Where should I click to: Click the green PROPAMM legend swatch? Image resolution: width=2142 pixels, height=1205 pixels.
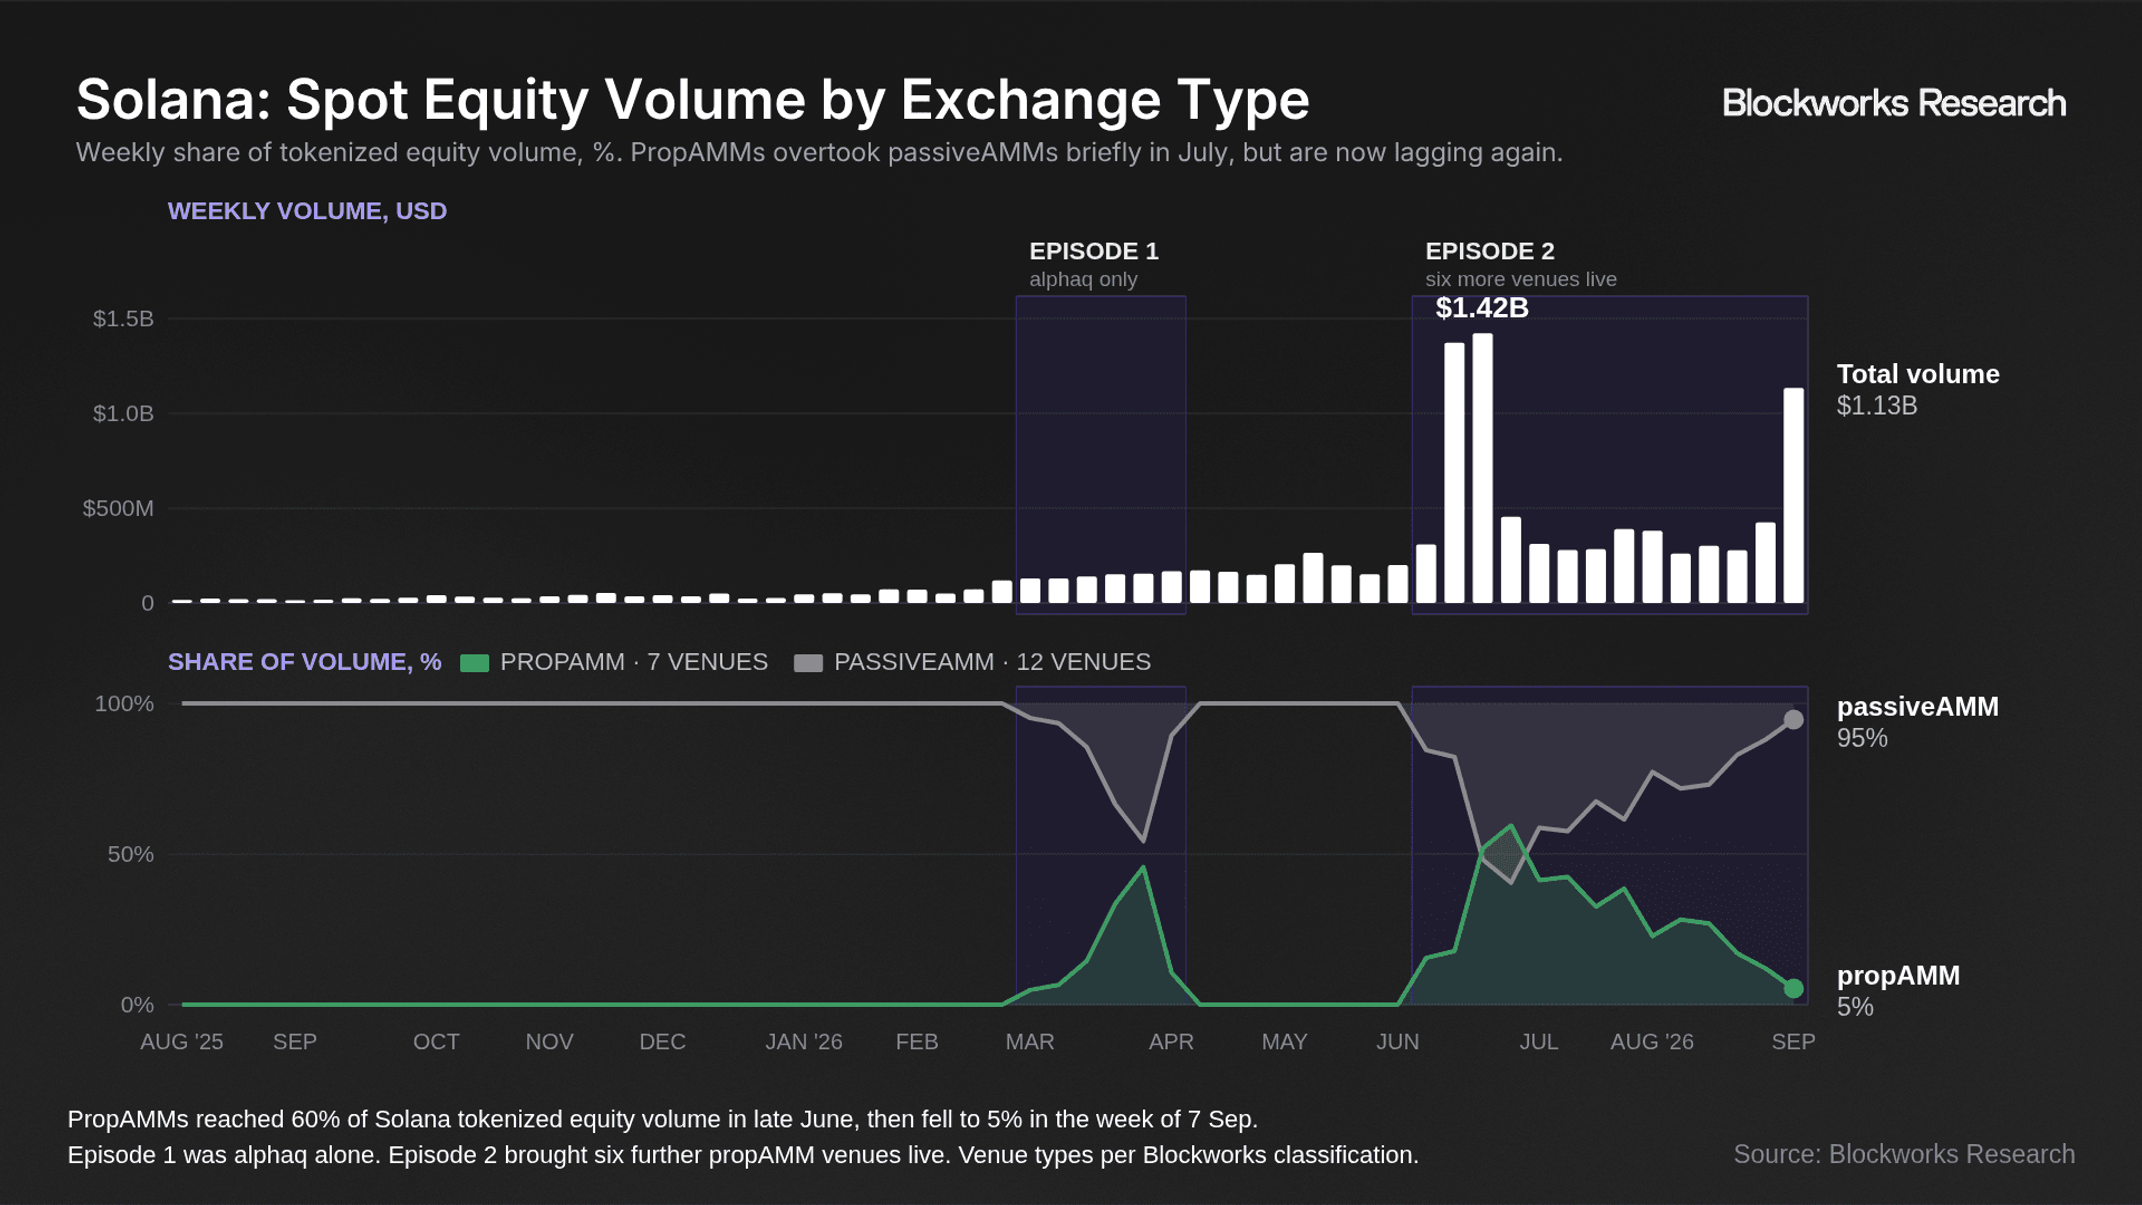click(474, 663)
